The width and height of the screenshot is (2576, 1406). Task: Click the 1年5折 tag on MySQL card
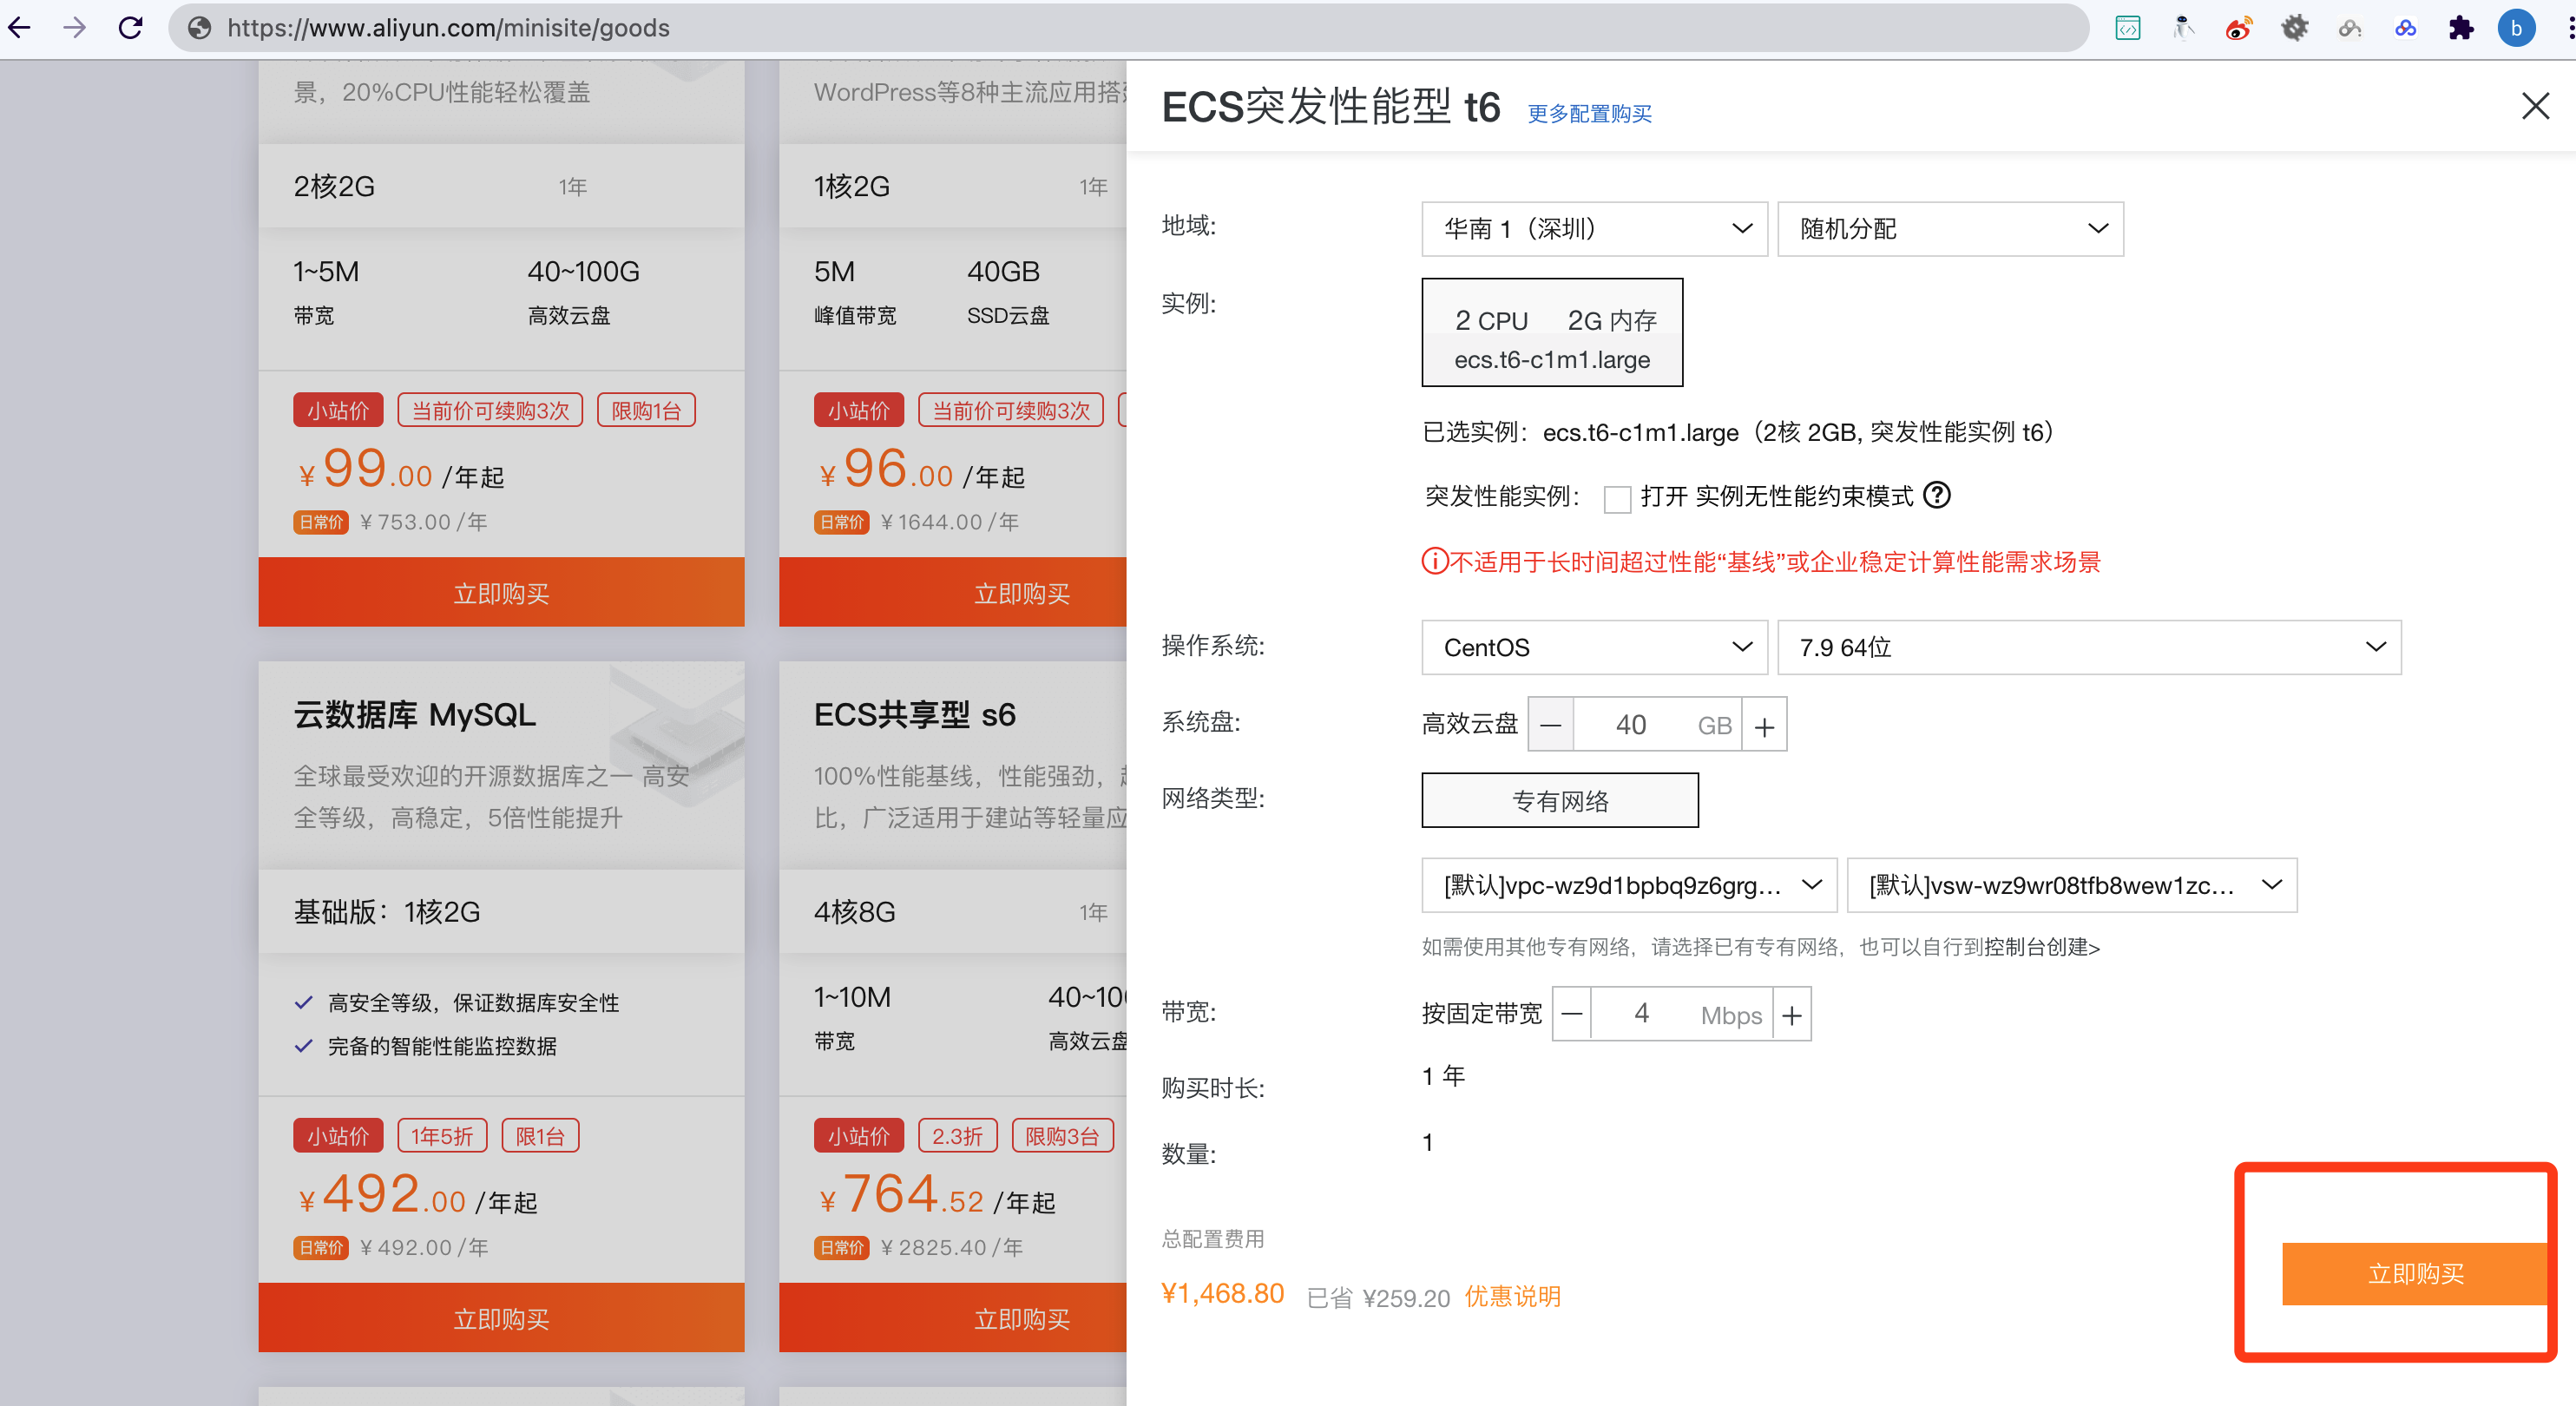click(x=442, y=1136)
